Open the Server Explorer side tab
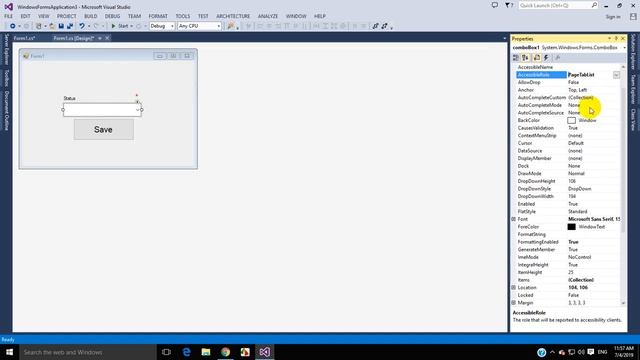 pyautogui.click(x=7, y=49)
